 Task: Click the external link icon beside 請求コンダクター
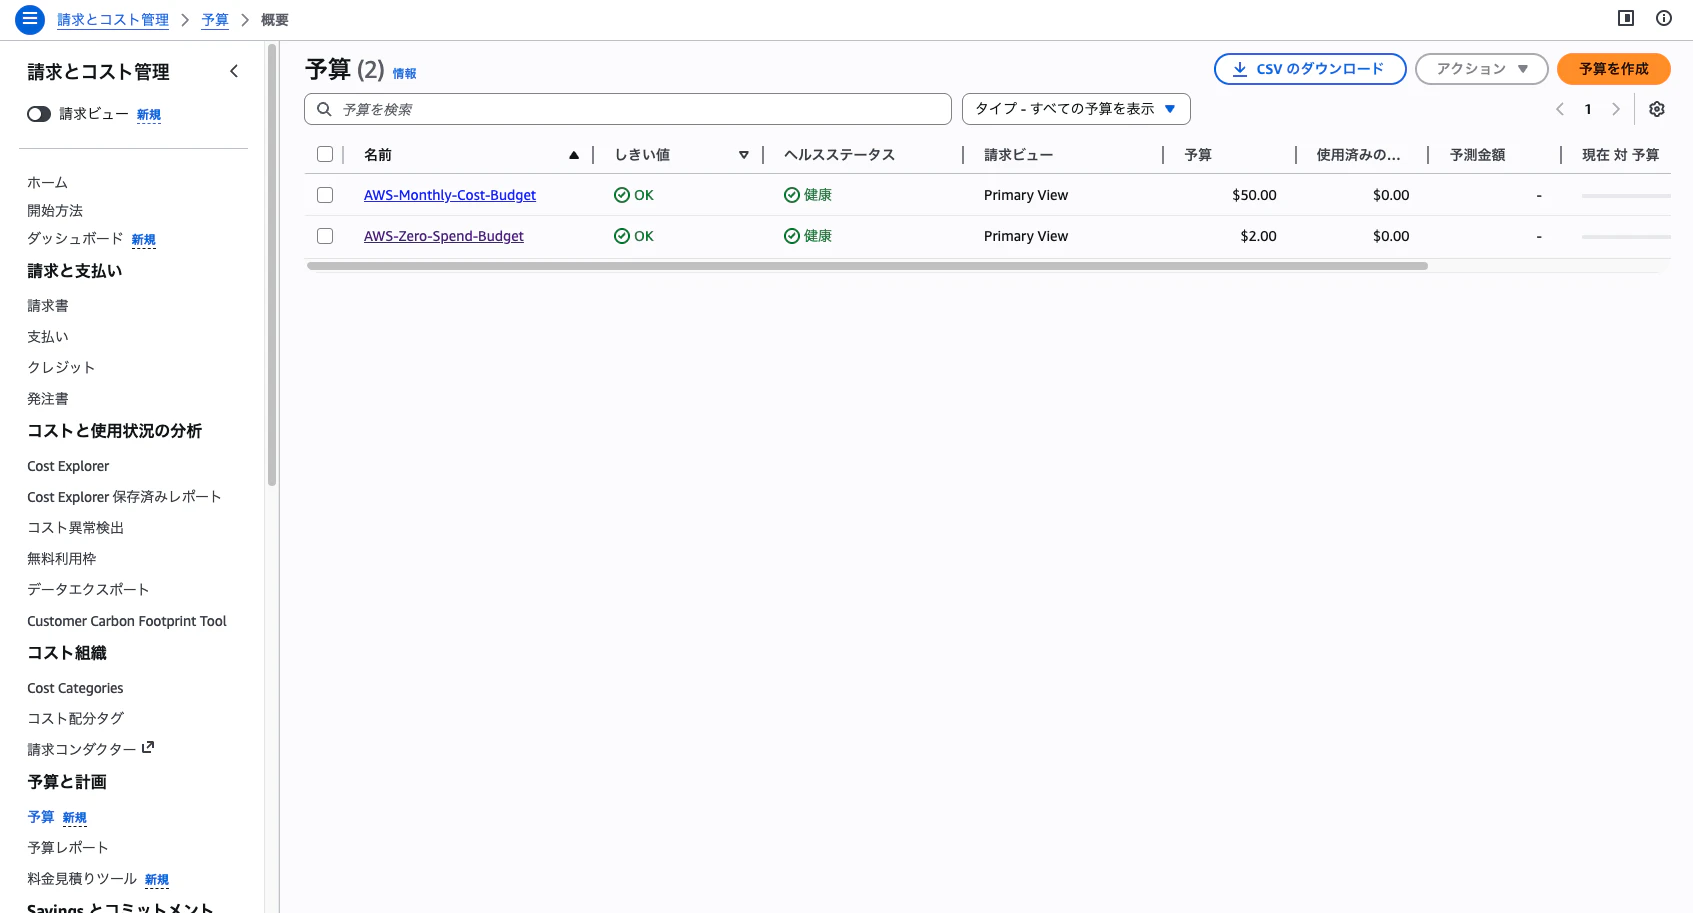(148, 747)
